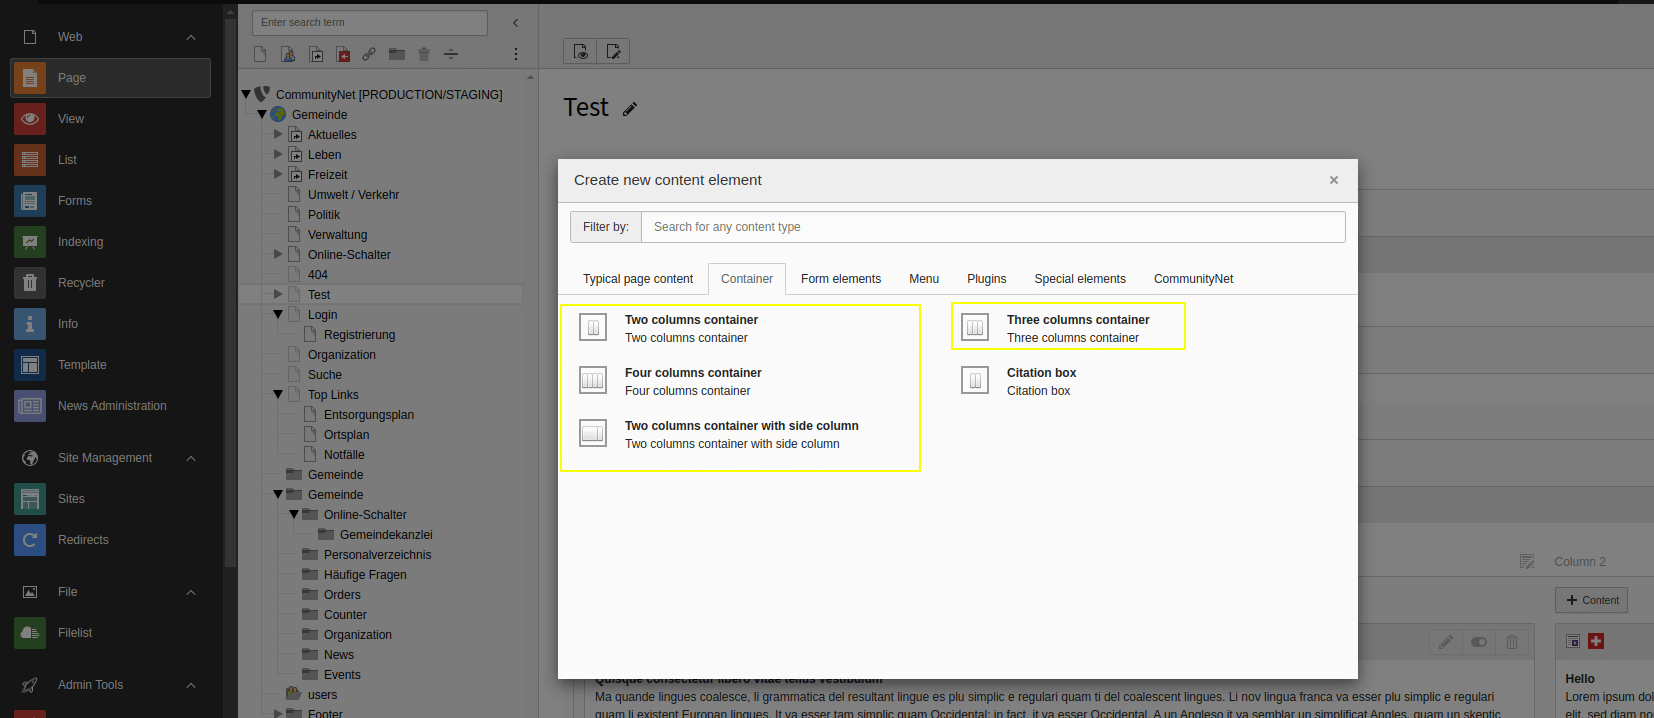Choose Citation box link
Viewport: 1654px width, 718px height.
click(x=1041, y=373)
